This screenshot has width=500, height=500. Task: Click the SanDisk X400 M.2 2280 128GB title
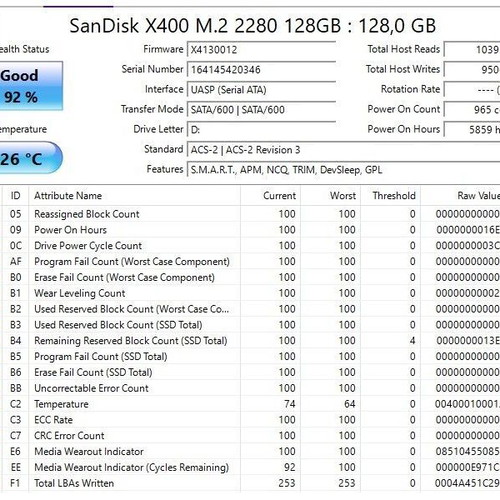pyautogui.click(x=252, y=26)
